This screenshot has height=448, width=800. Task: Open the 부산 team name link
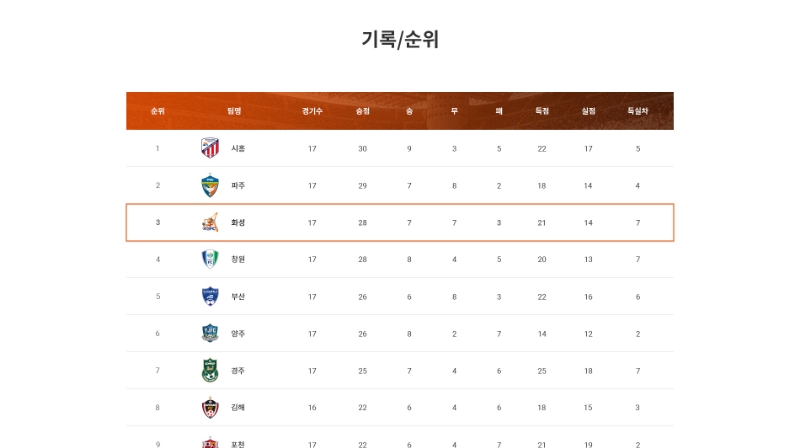[238, 296]
